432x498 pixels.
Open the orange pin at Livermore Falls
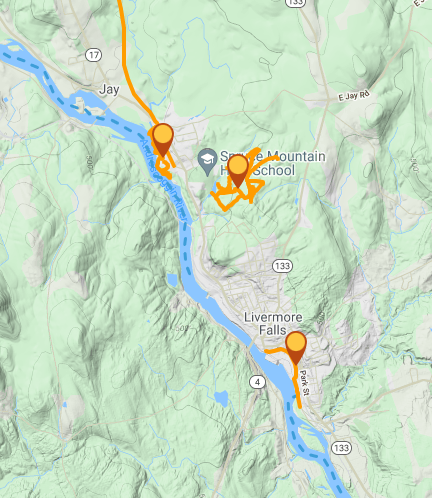click(296, 347)
